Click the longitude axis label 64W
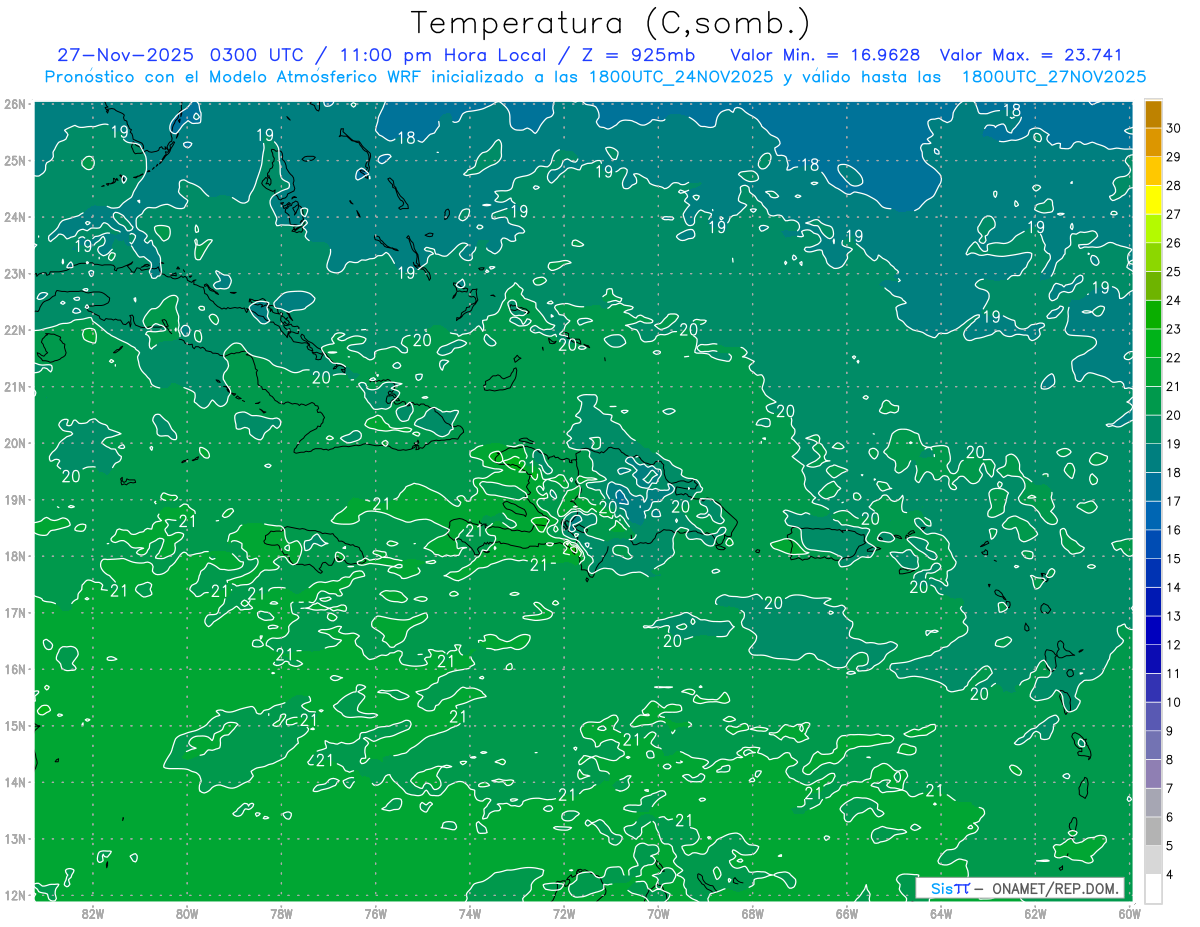 [941, 913]
